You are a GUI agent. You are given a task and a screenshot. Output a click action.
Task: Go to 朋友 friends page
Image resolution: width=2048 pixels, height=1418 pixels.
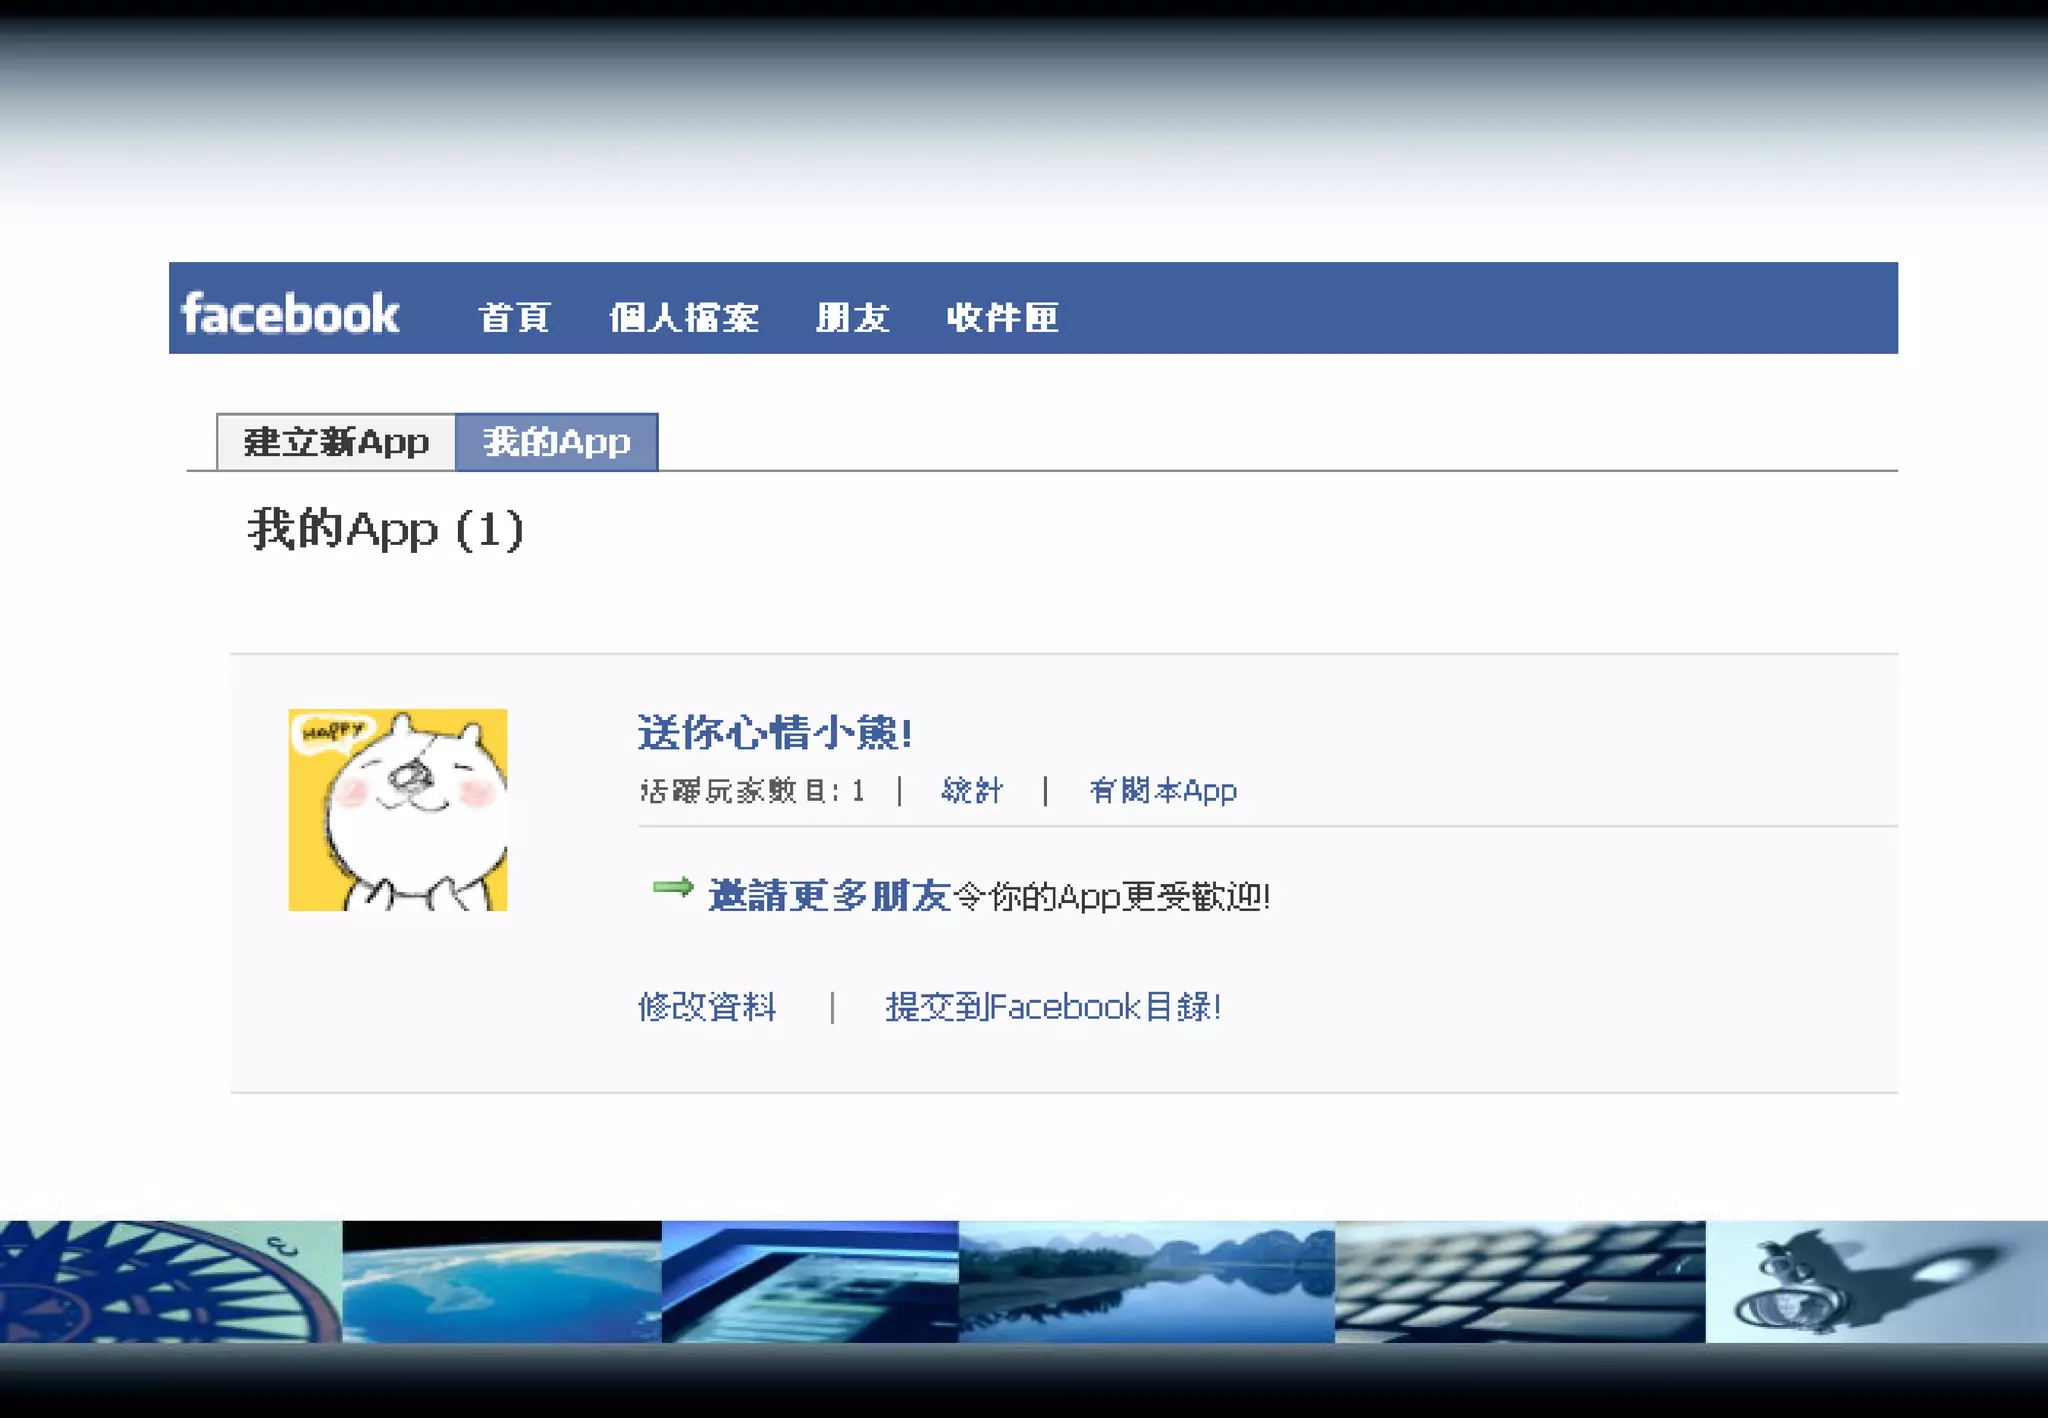(852, 317)
